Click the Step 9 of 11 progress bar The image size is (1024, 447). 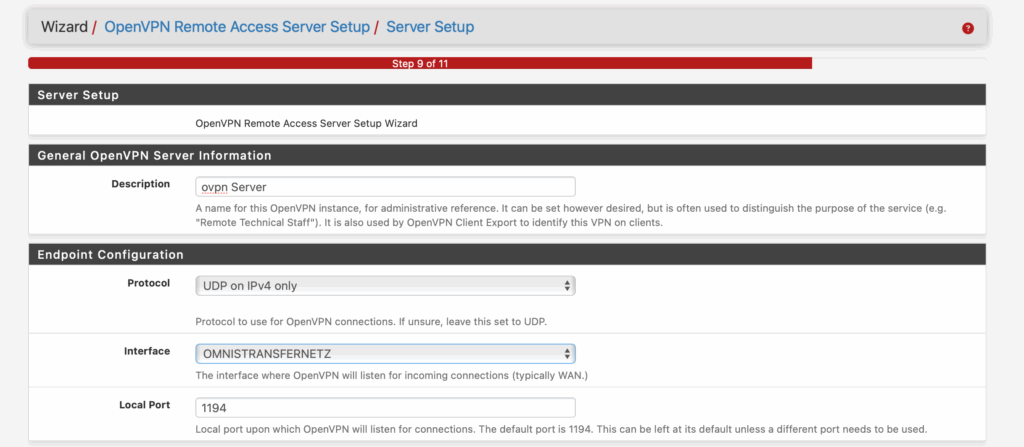420,63
